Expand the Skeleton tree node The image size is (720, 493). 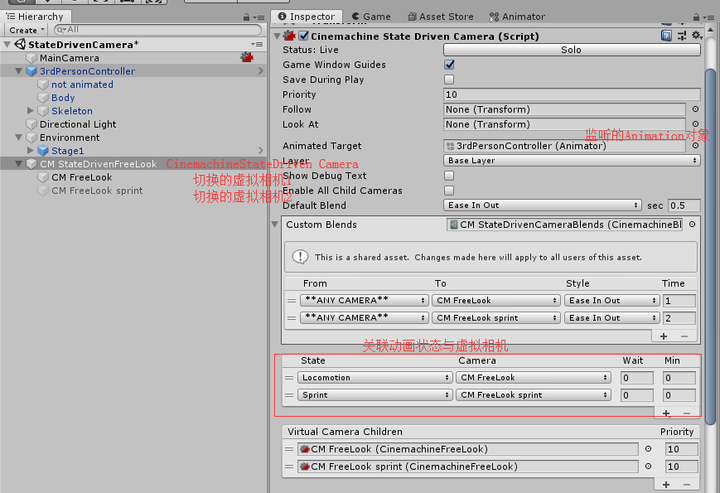[x=30, y=111]
